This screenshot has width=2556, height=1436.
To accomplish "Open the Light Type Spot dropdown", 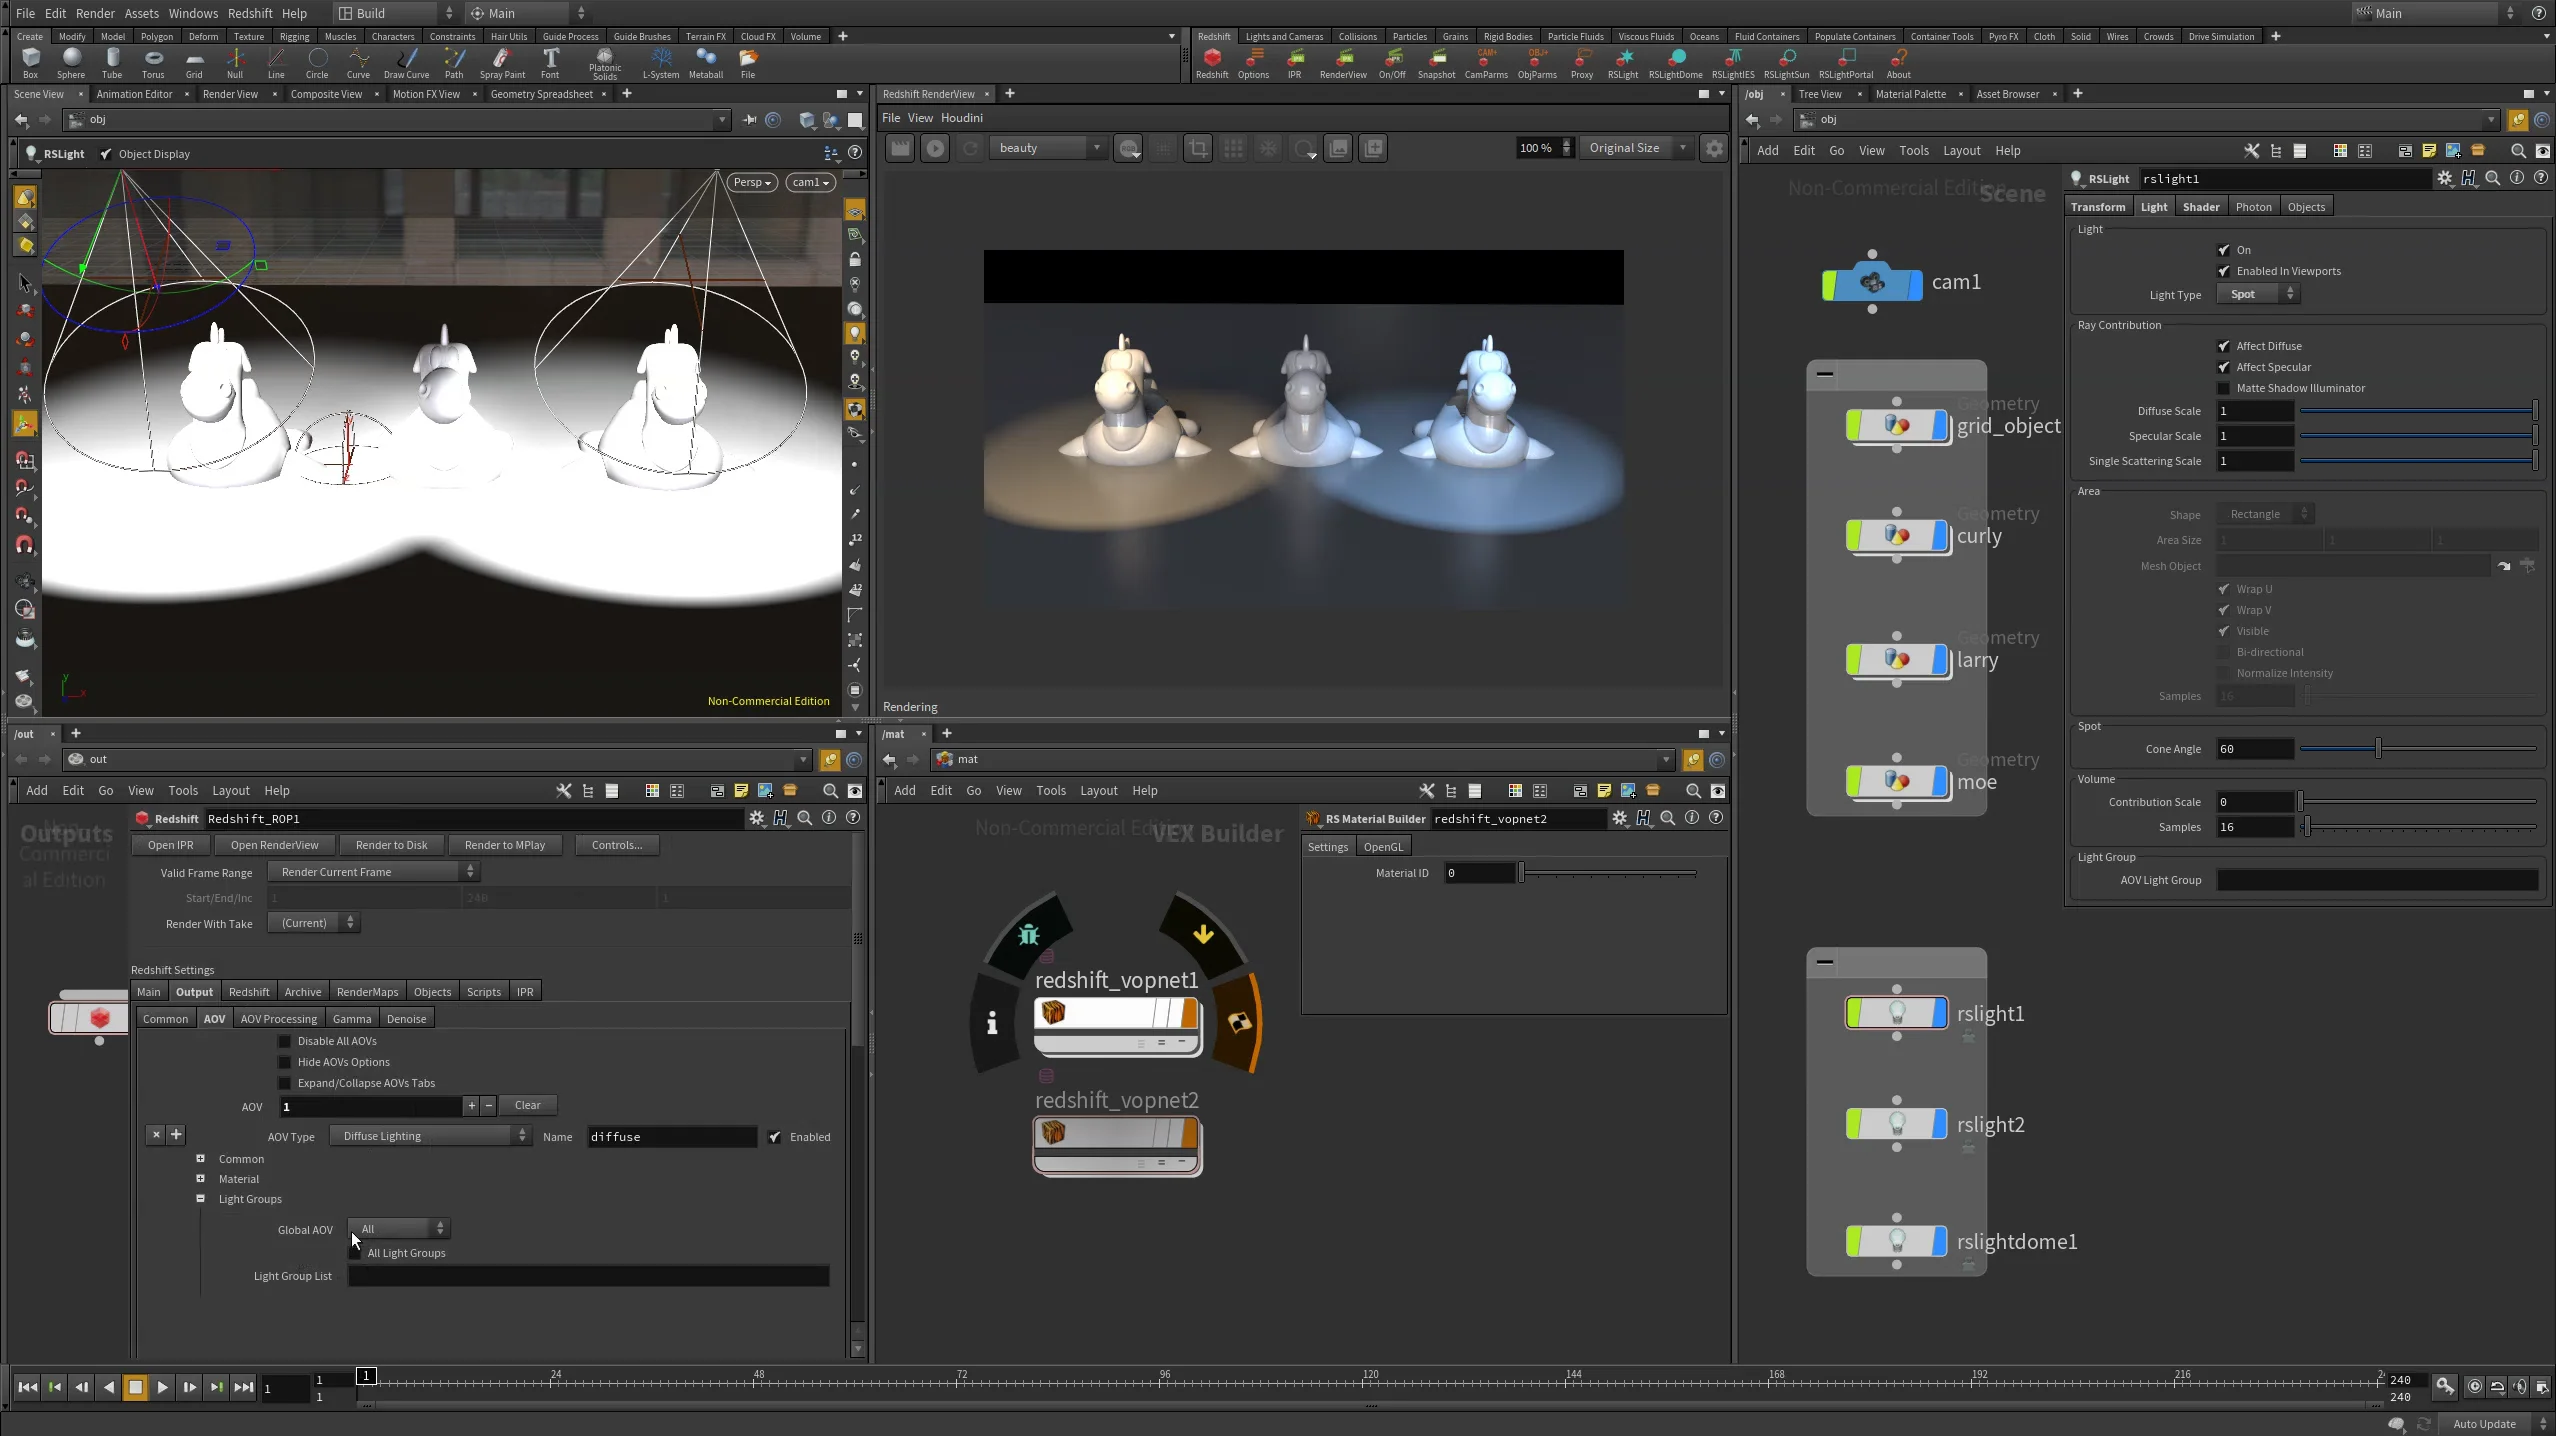I will tap(2256, 293).
